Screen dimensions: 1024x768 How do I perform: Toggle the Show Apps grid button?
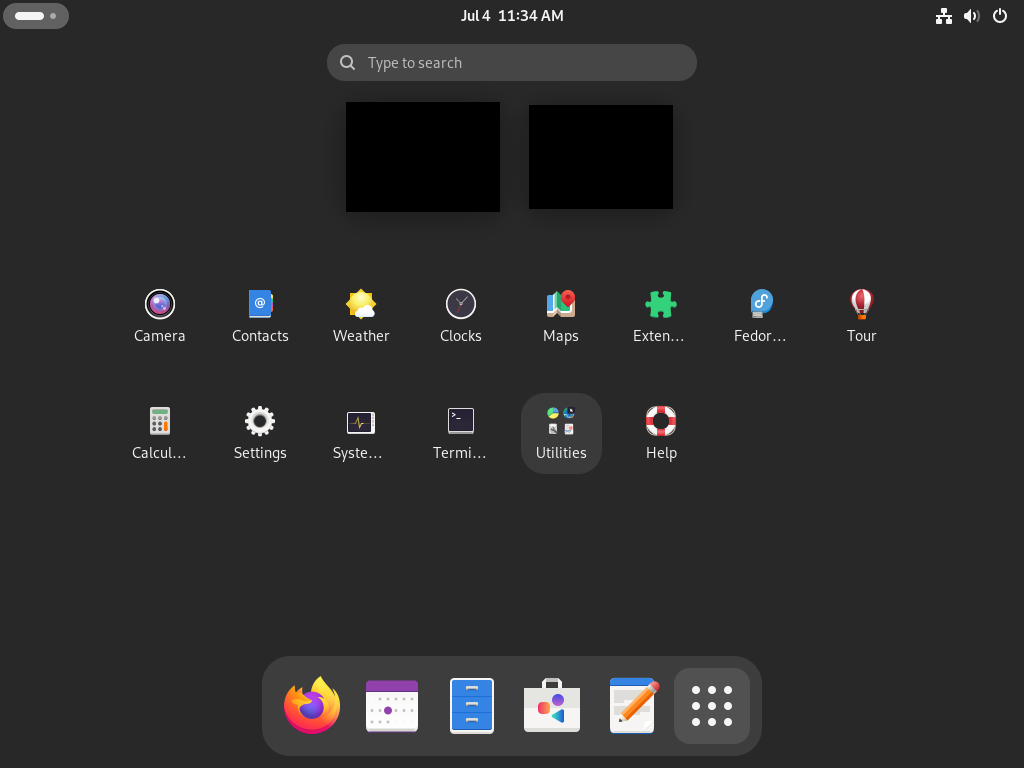click(712, 705)
